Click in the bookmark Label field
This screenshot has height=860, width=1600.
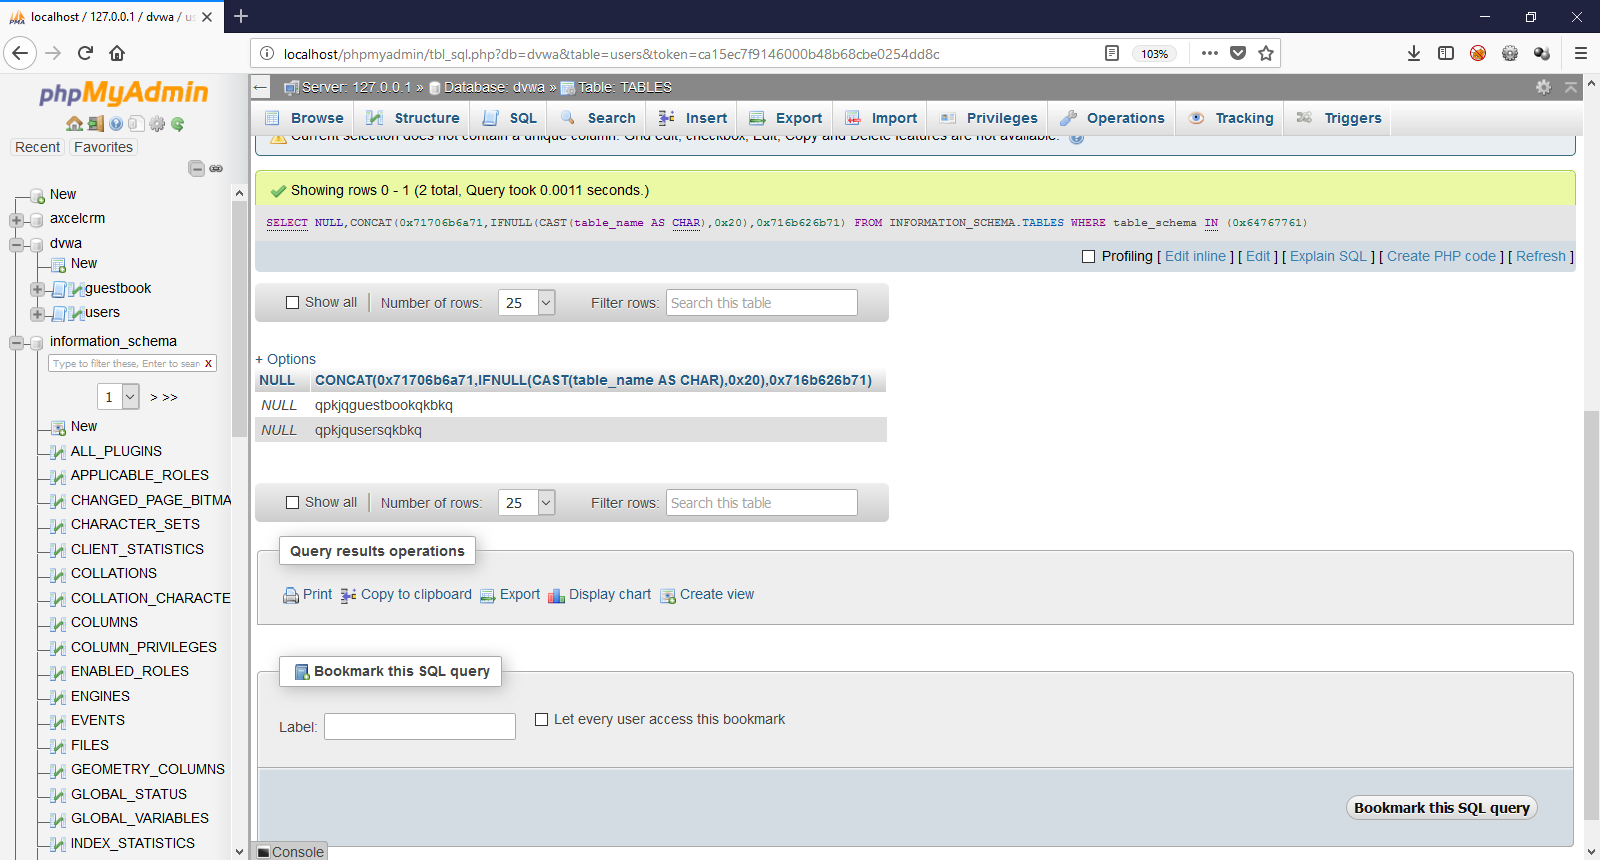coord(420,726)
